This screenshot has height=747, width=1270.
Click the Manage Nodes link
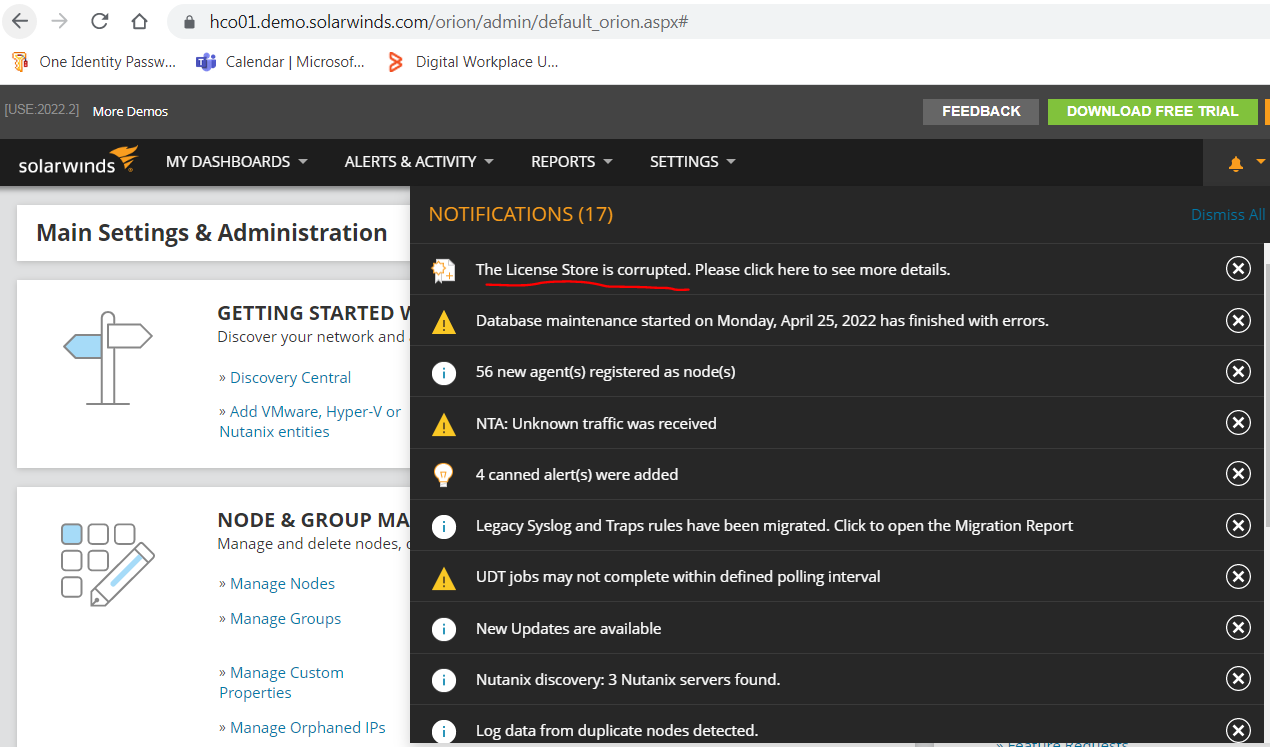(282, 583)
